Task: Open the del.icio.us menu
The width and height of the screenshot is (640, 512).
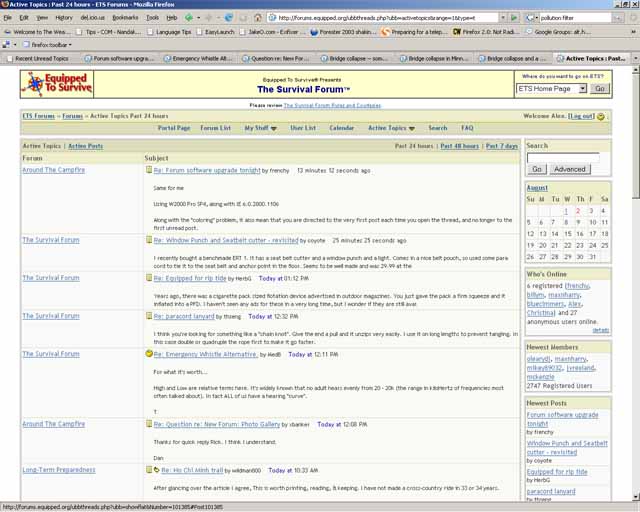Action: tap(92, 18)
